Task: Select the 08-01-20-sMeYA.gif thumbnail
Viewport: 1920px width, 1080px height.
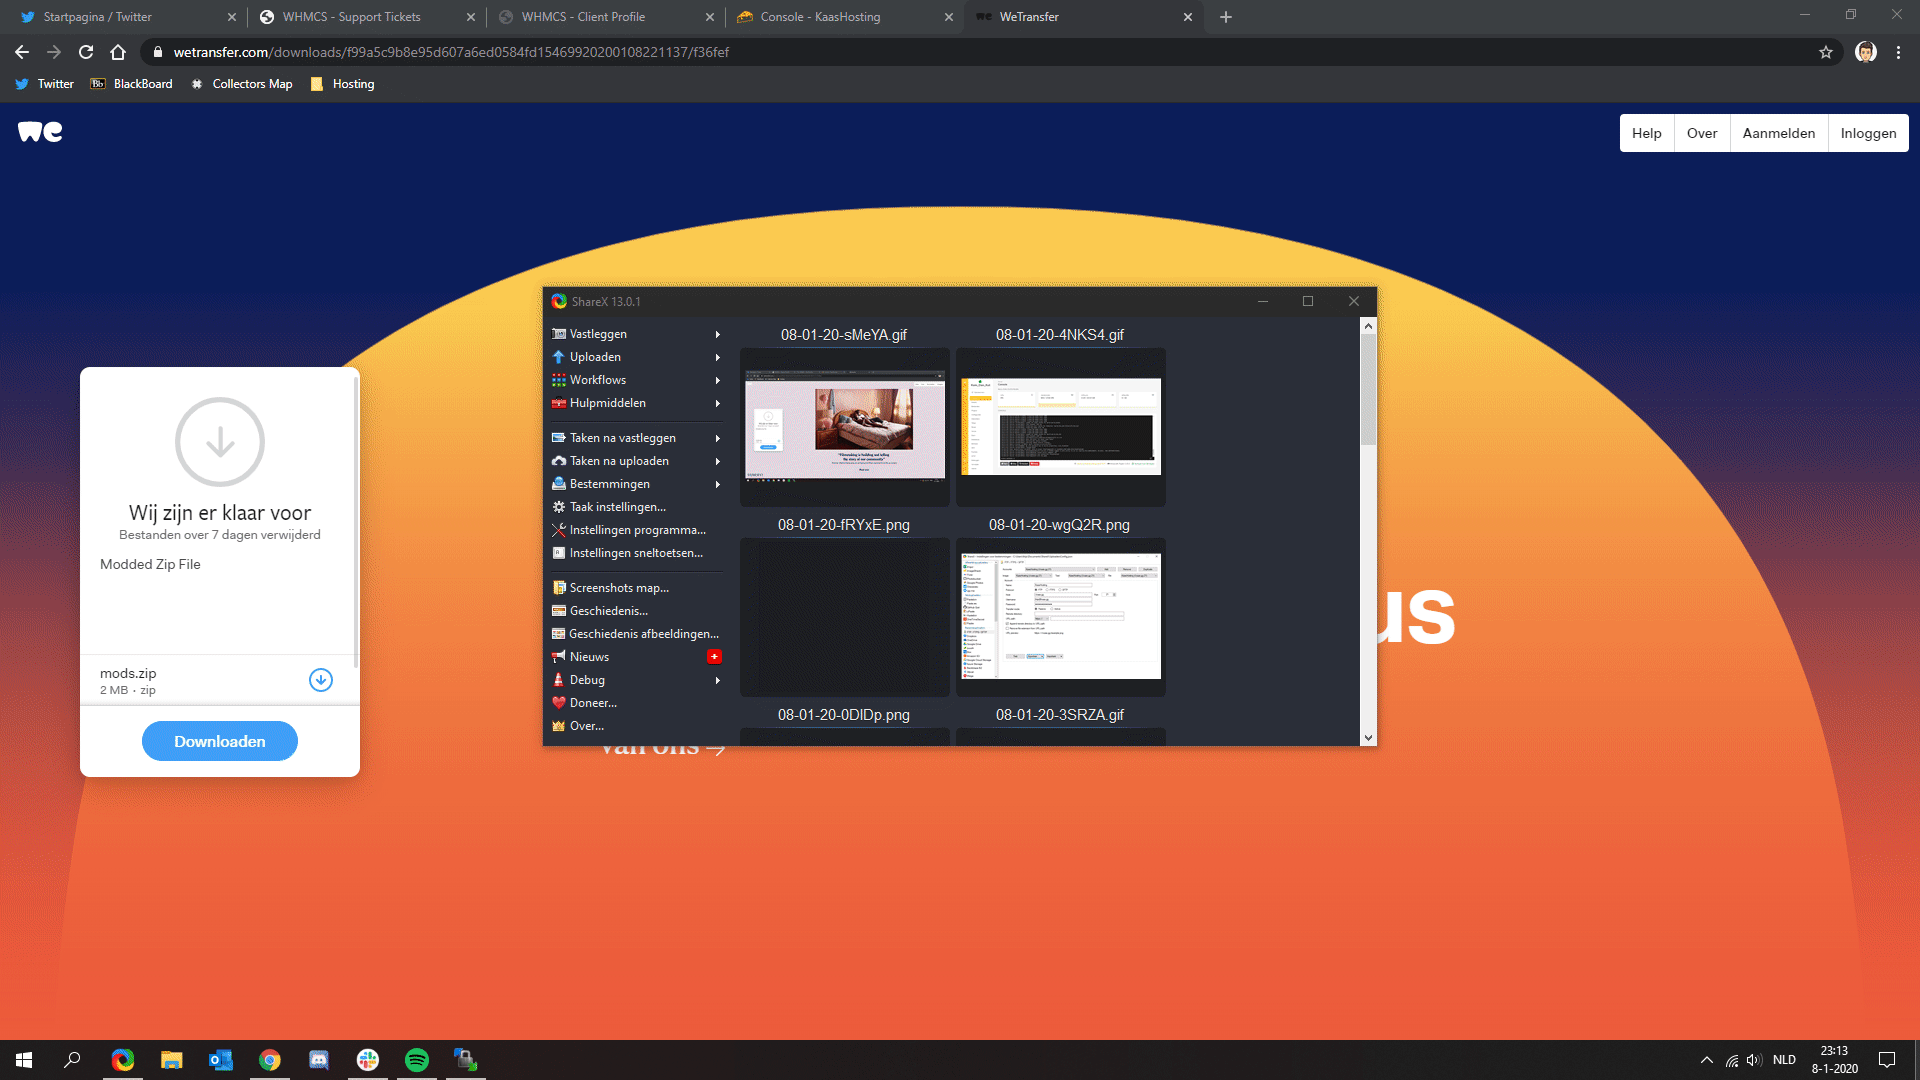Action: (844, 427)
